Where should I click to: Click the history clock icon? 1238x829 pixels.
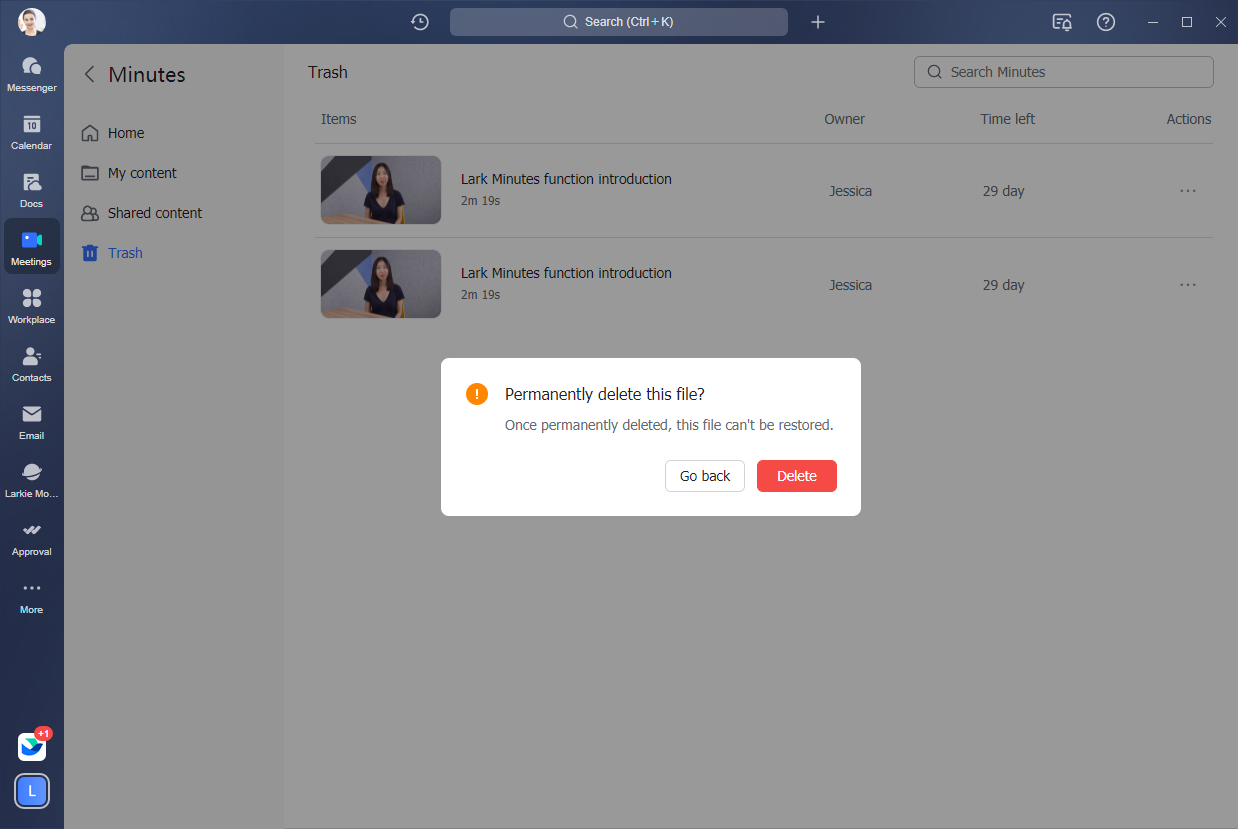pos(420,22)
